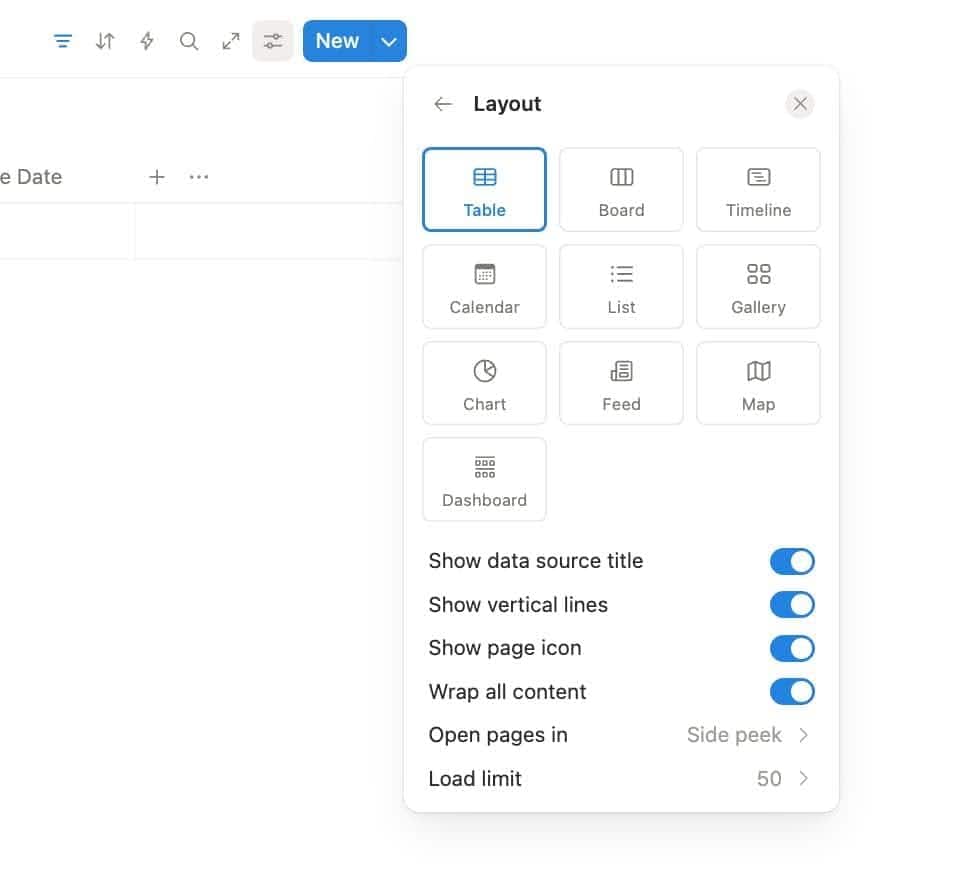
Task: Open the column options menu via ellipsis
Action: click(198, 177)
